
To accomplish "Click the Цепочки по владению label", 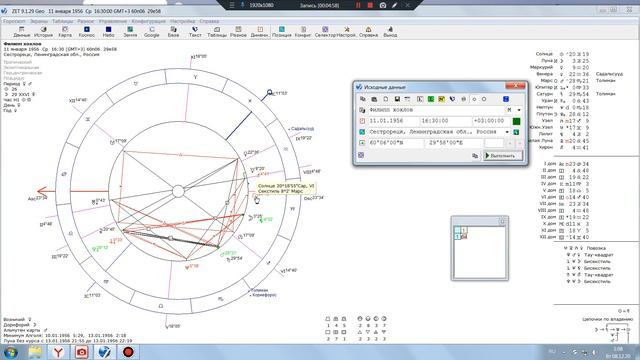I will coord(608,319).
